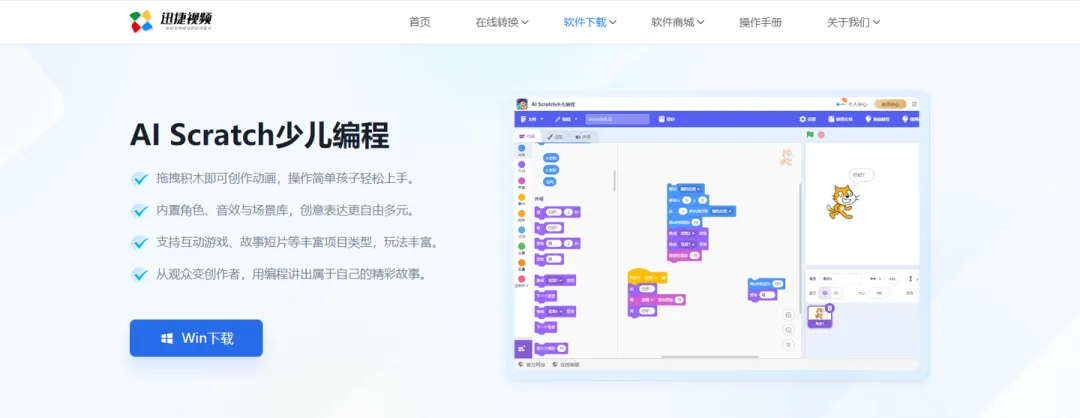This screenshot has height=418, width=1080.
Task: Click the AI Scratch少儿编程 page heading
Action: click(x=260, y=135)
